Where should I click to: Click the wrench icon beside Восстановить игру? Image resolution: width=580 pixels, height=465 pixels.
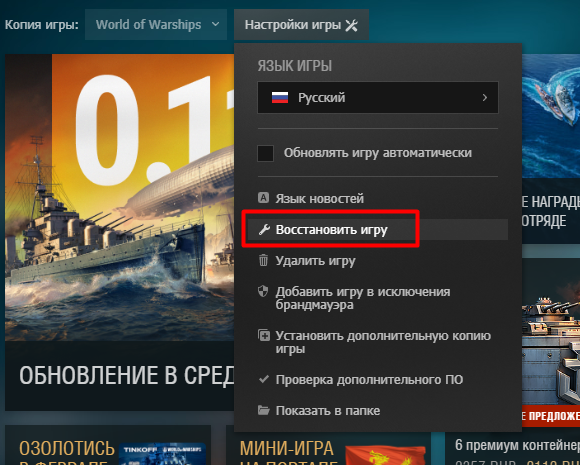pyautogui.click(x=264, y=230)
